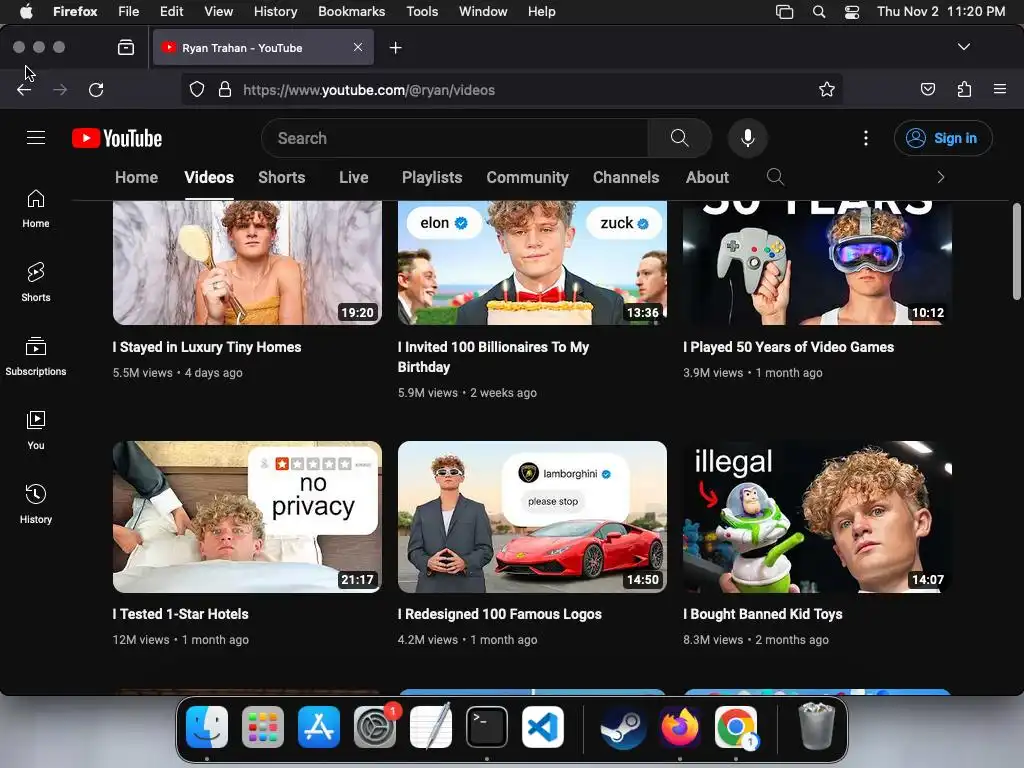Open App Store from the Dock

click(319, 727)
